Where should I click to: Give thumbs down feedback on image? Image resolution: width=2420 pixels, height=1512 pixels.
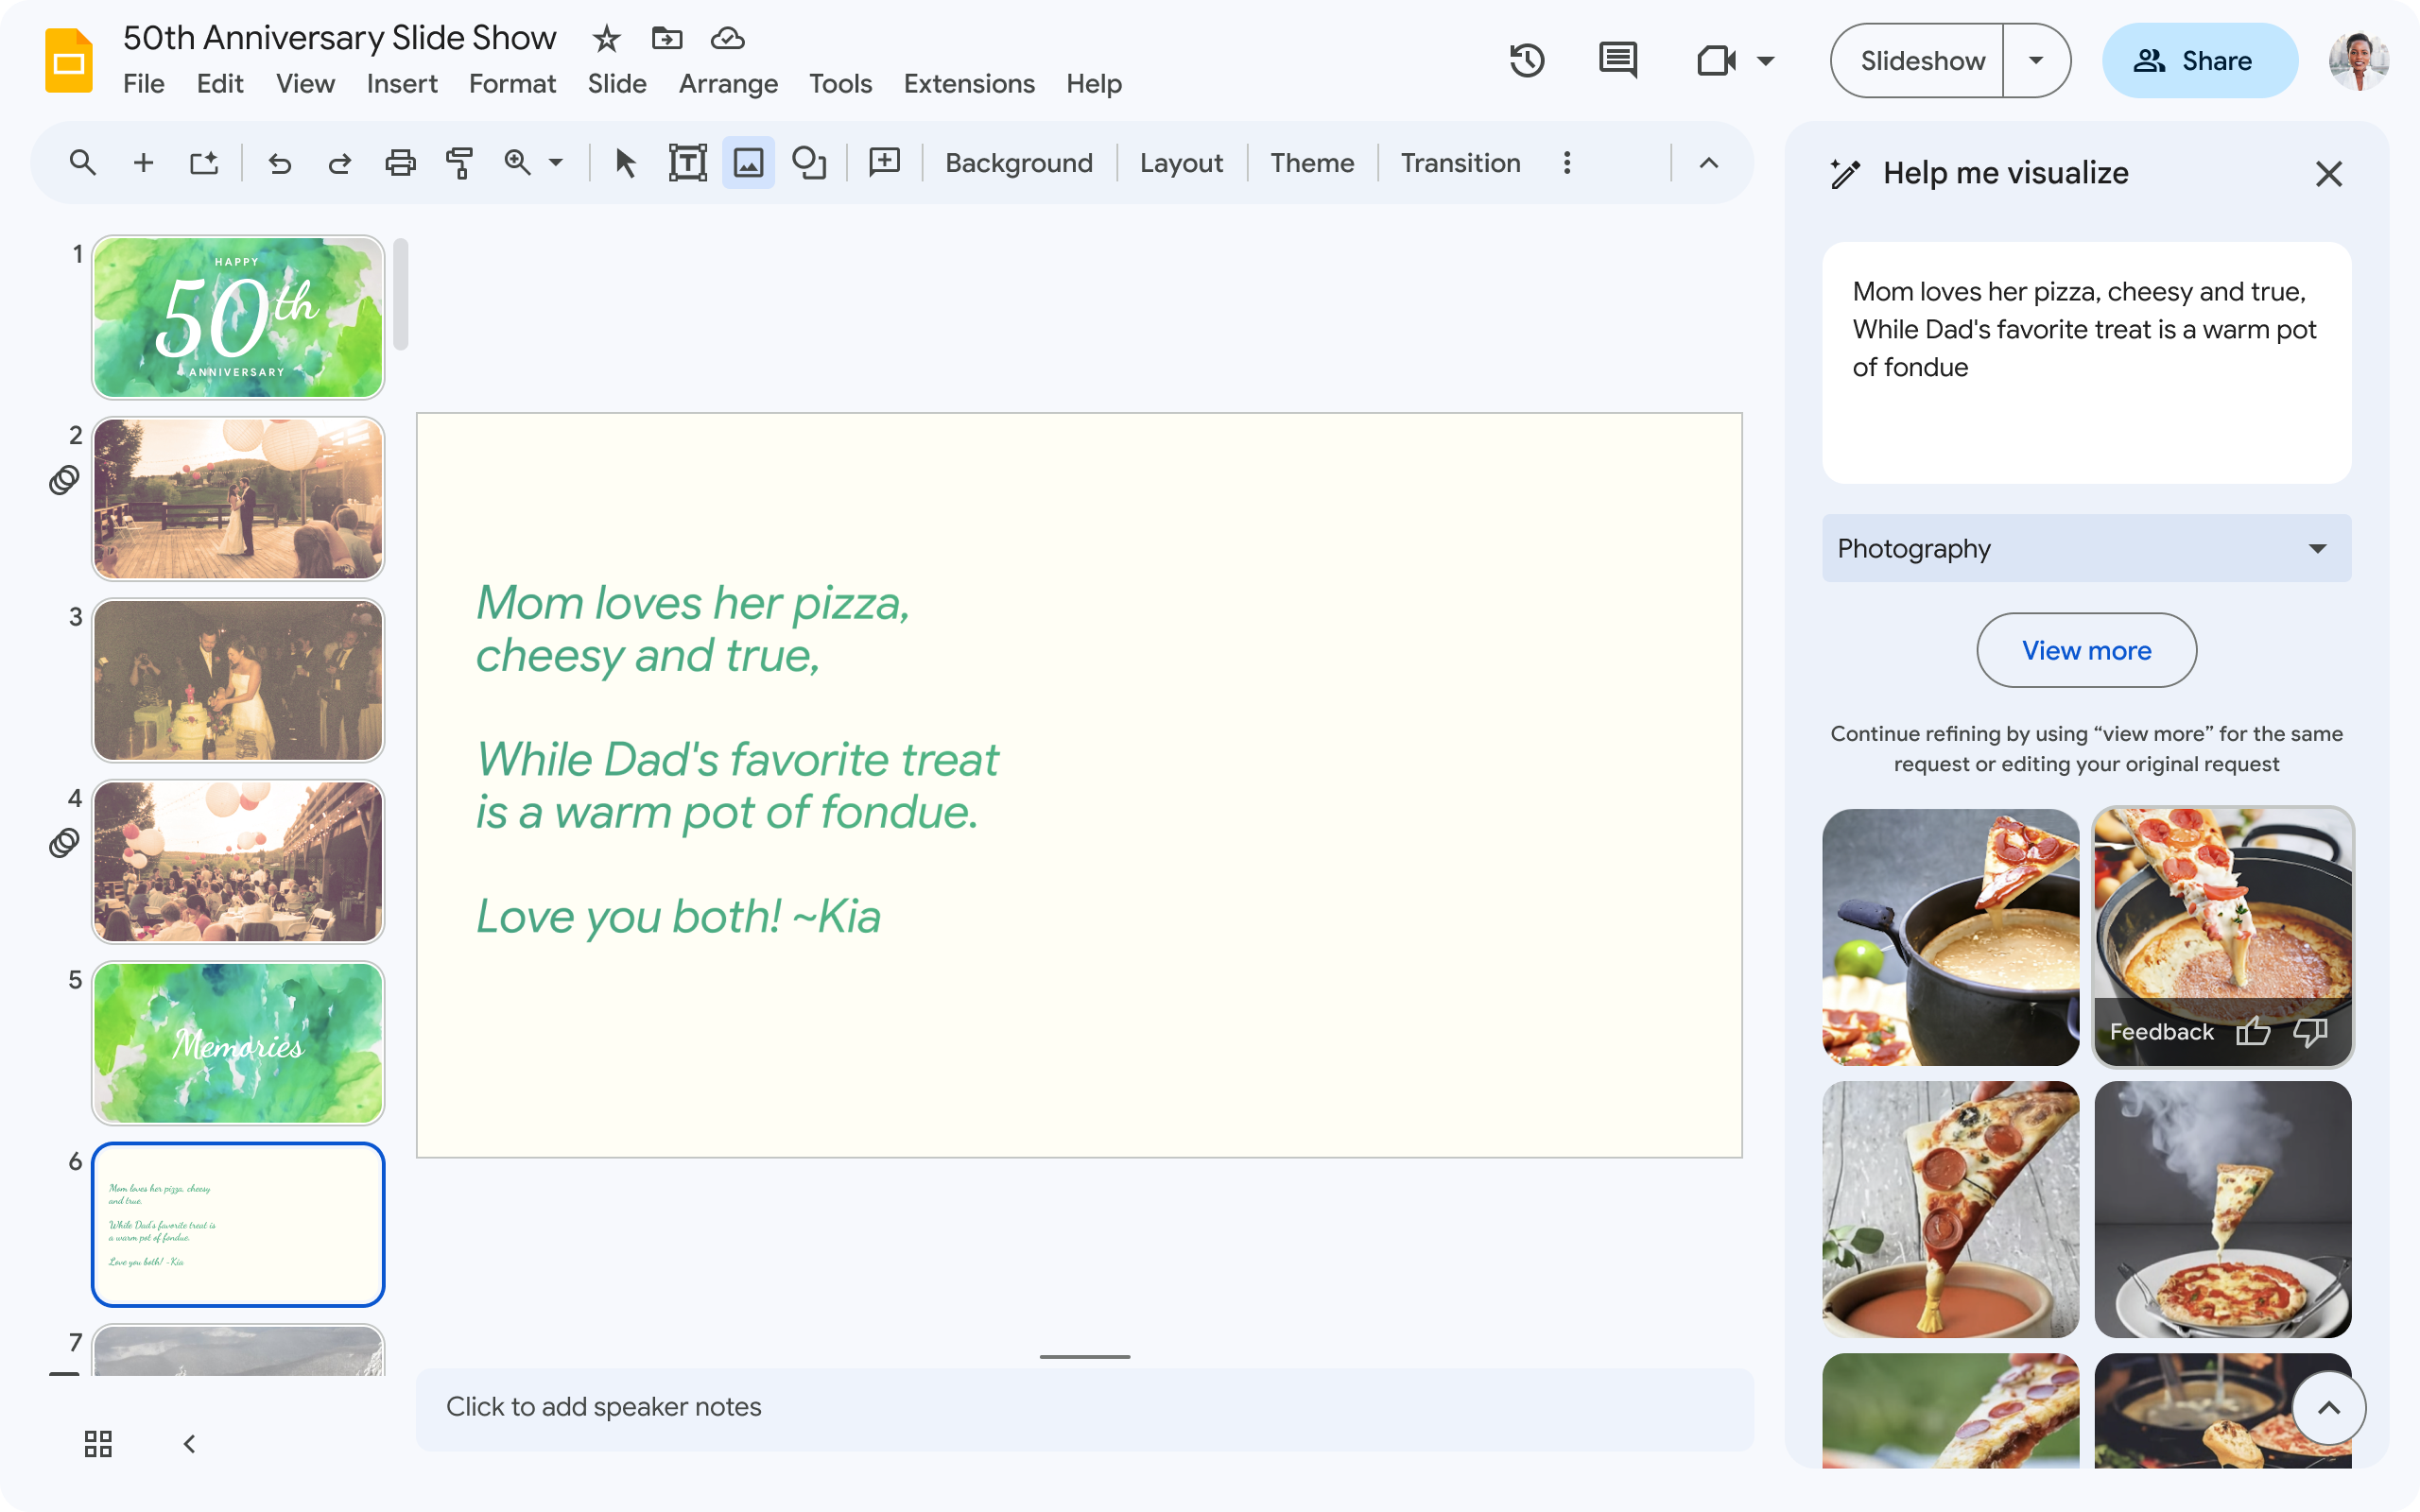(x=2310, y=1031)
